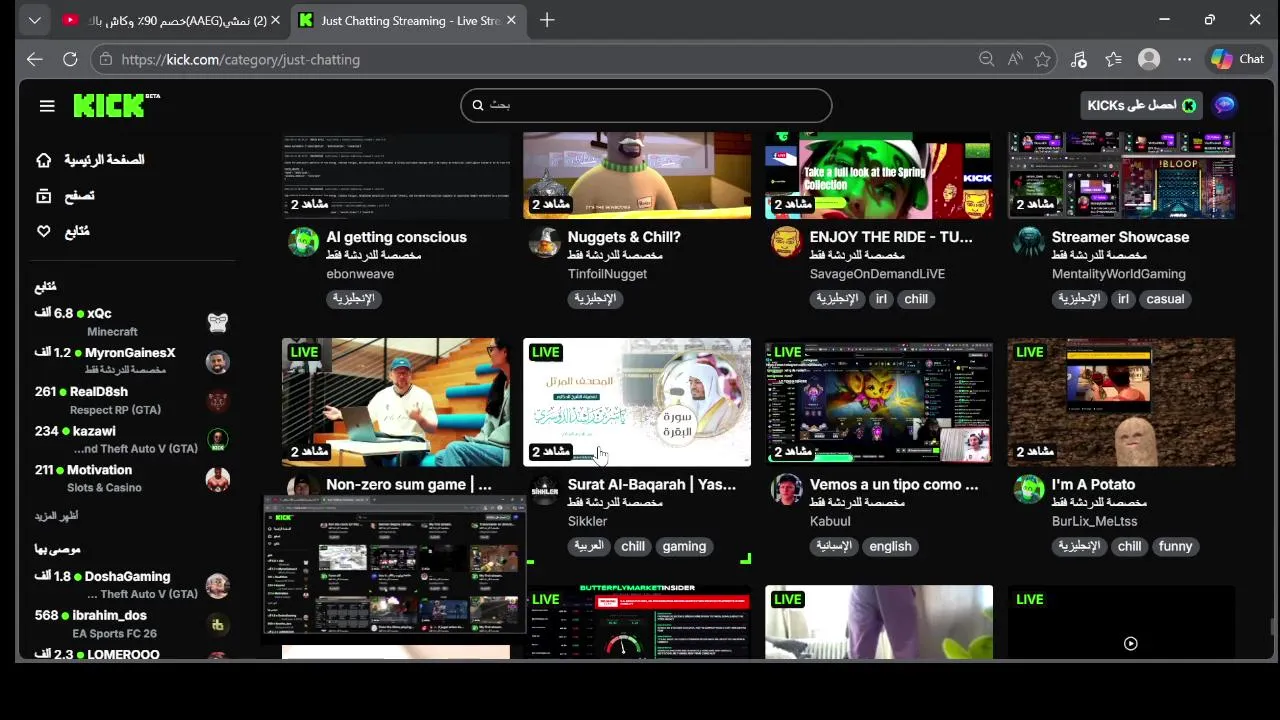This screenshot has height=720, width=1280.
Task: Open Surat Al-Baqarah stream title
Action: 652,484
